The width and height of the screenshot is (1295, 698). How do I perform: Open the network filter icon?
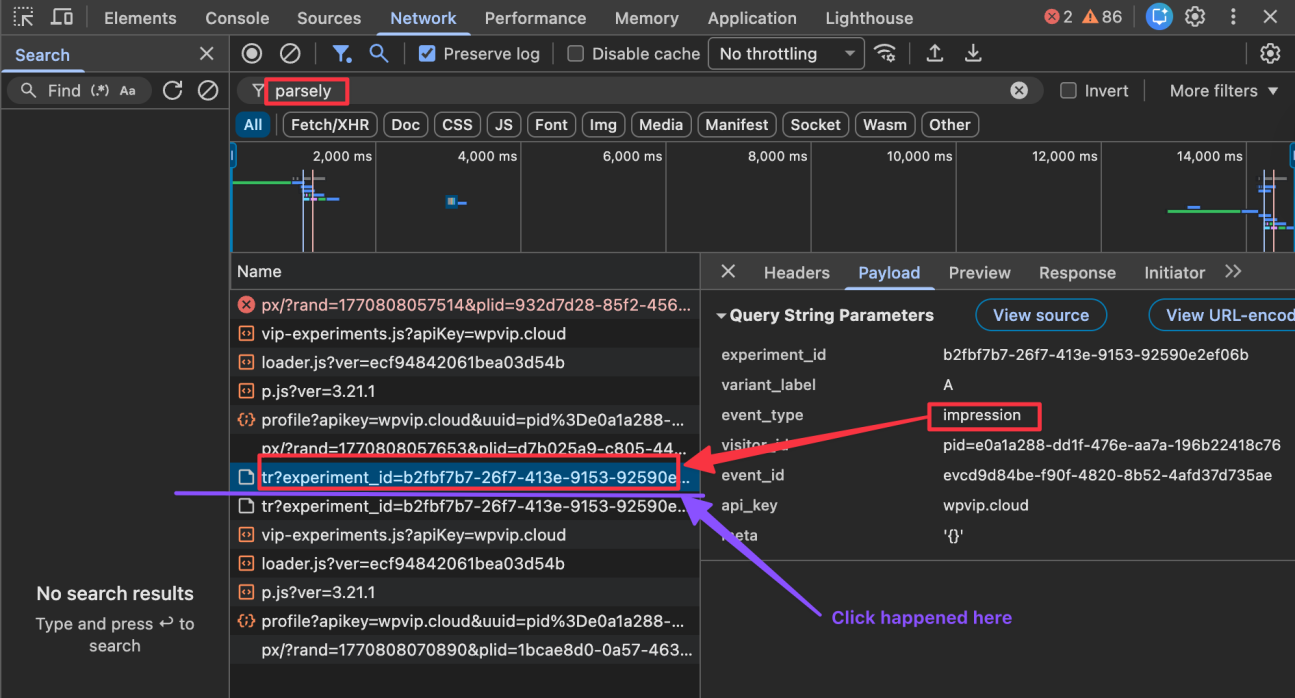pyautogui.click(x=341, y=53)
